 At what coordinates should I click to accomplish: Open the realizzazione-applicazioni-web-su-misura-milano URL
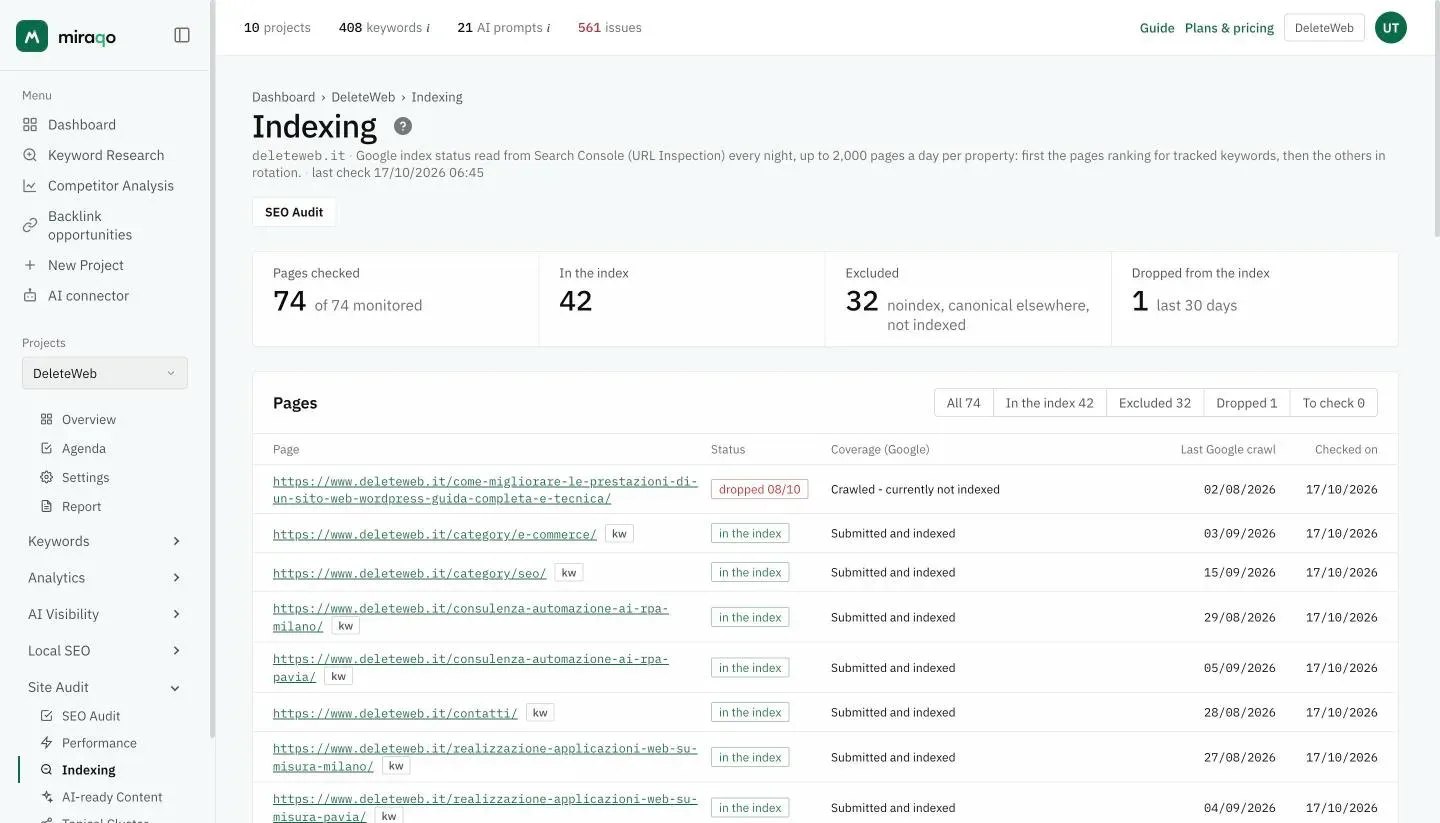click(x=485, y=757)
